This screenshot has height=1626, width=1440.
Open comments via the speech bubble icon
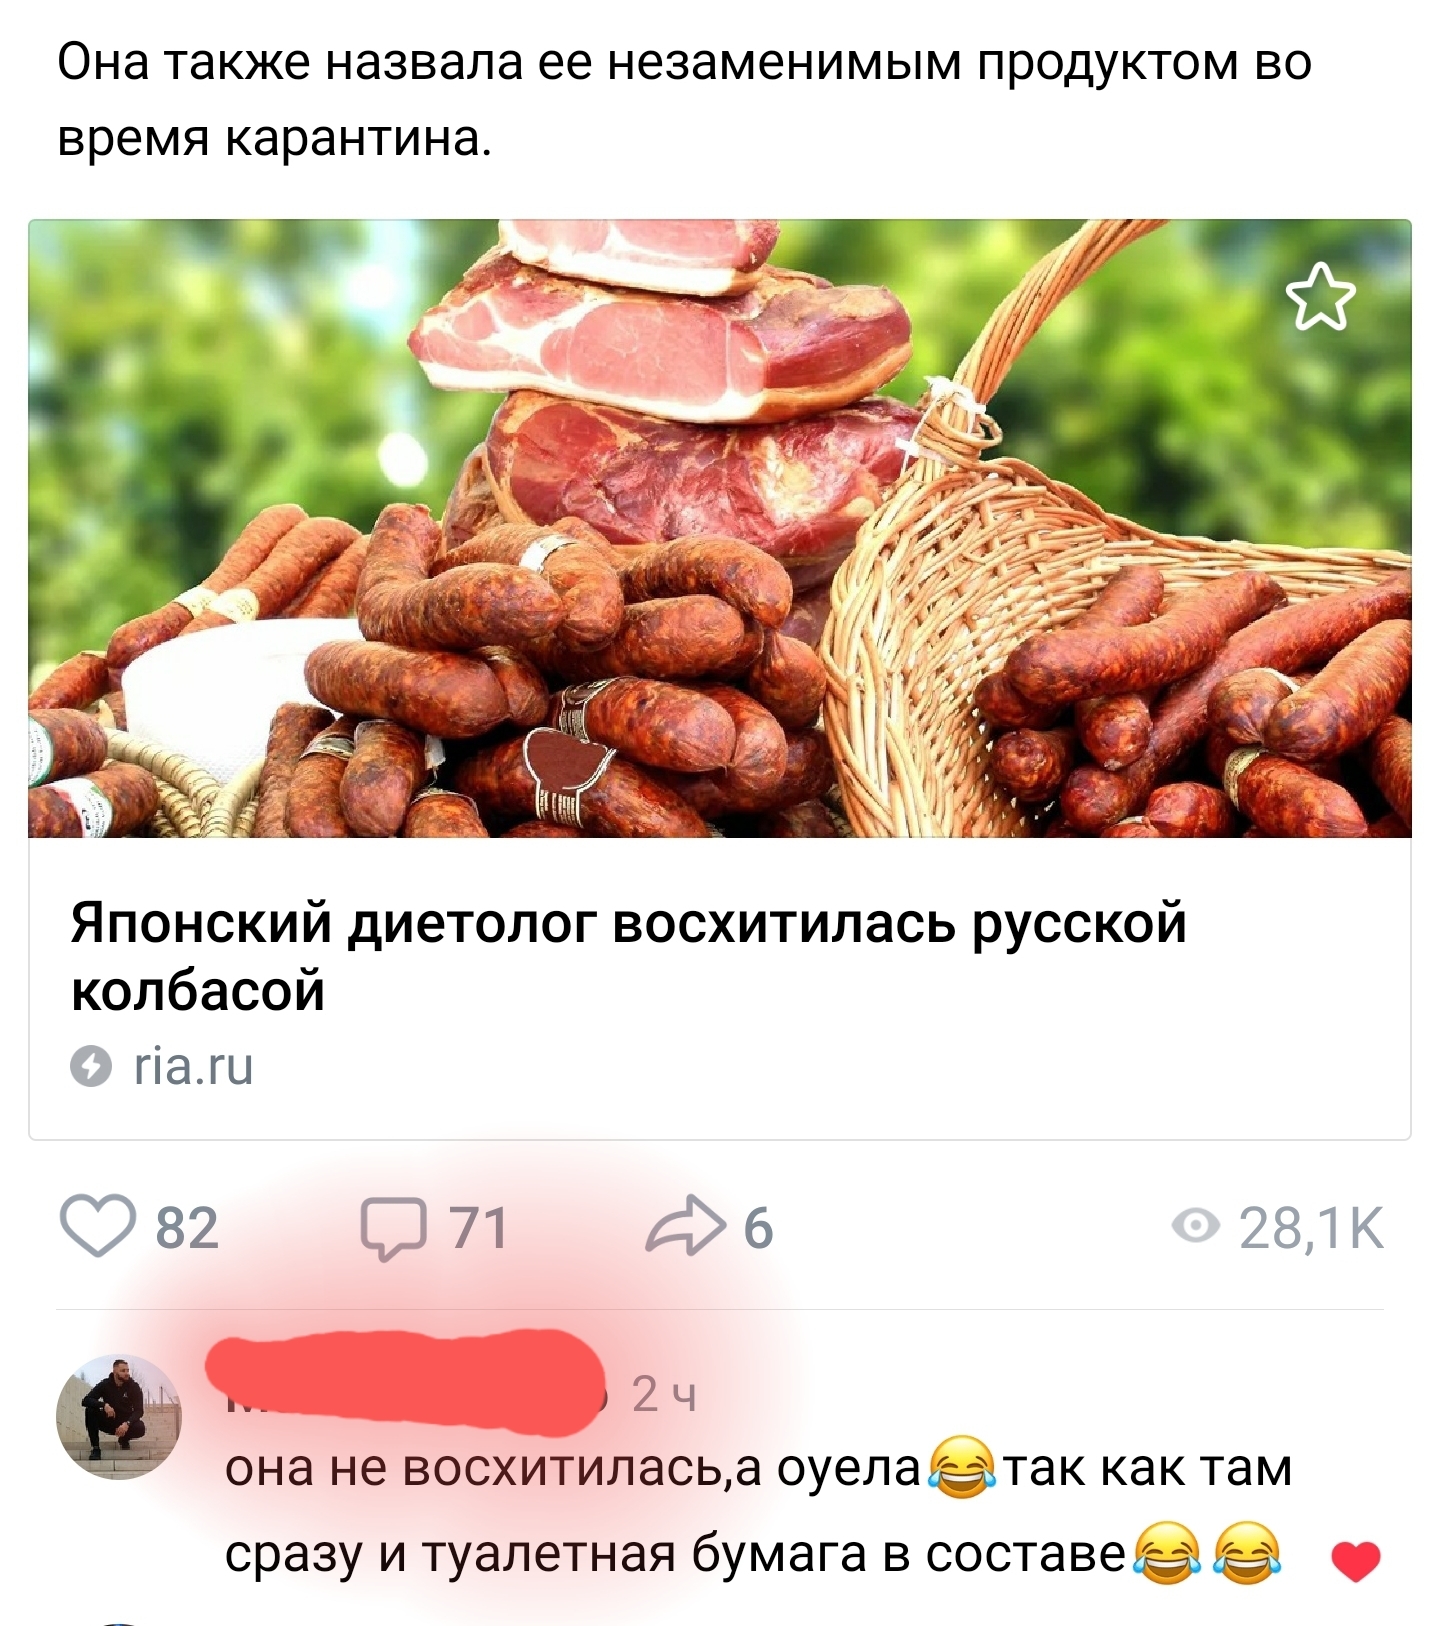point(392,1228)
